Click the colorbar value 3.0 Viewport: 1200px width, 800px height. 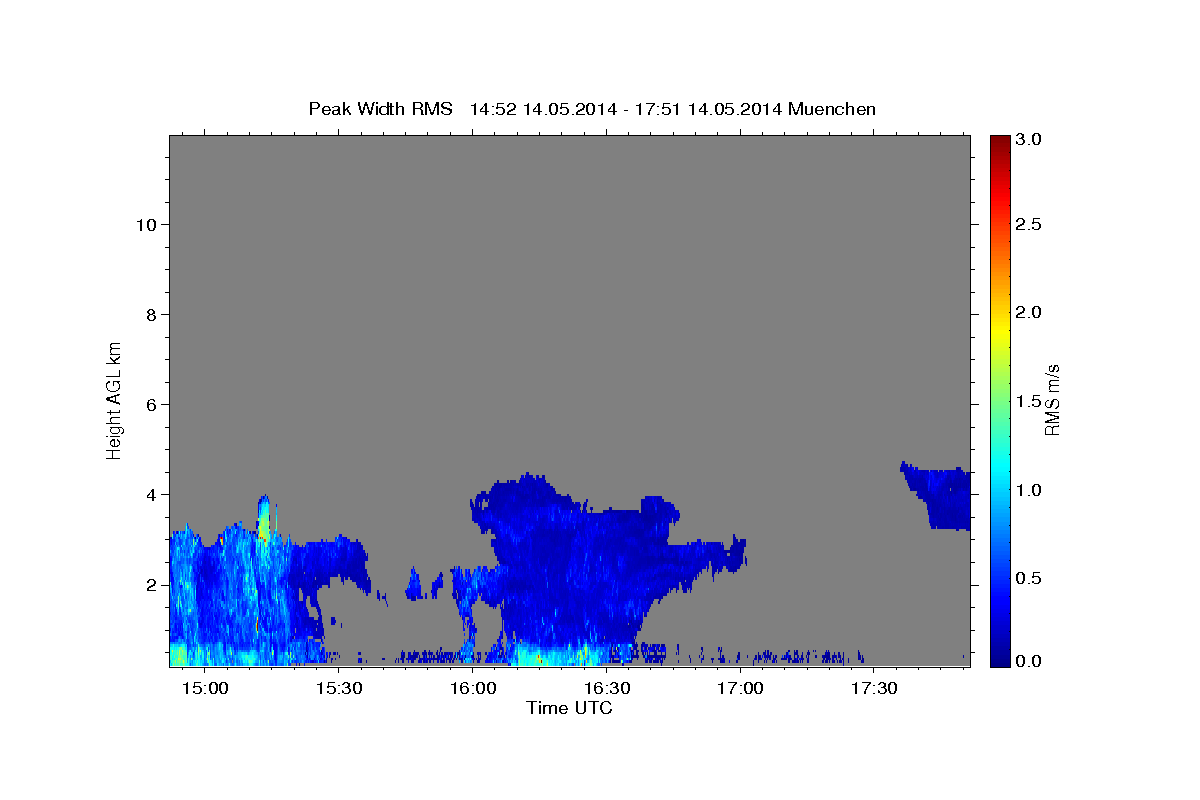1029,139
